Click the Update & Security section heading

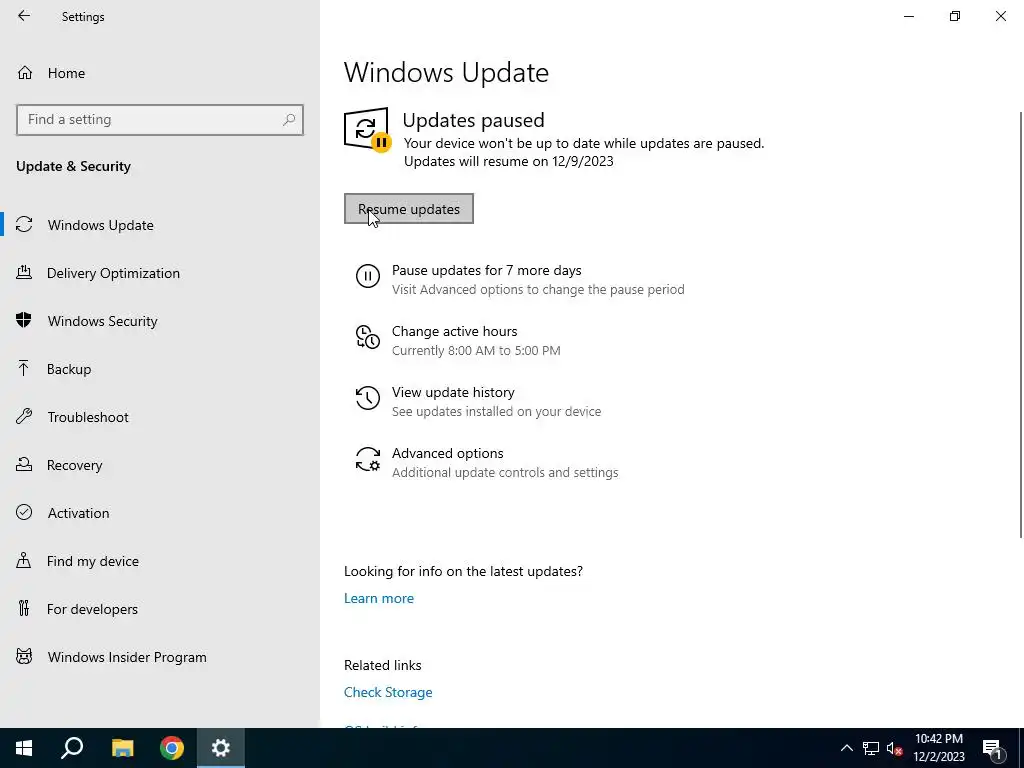tap(73, 166)
